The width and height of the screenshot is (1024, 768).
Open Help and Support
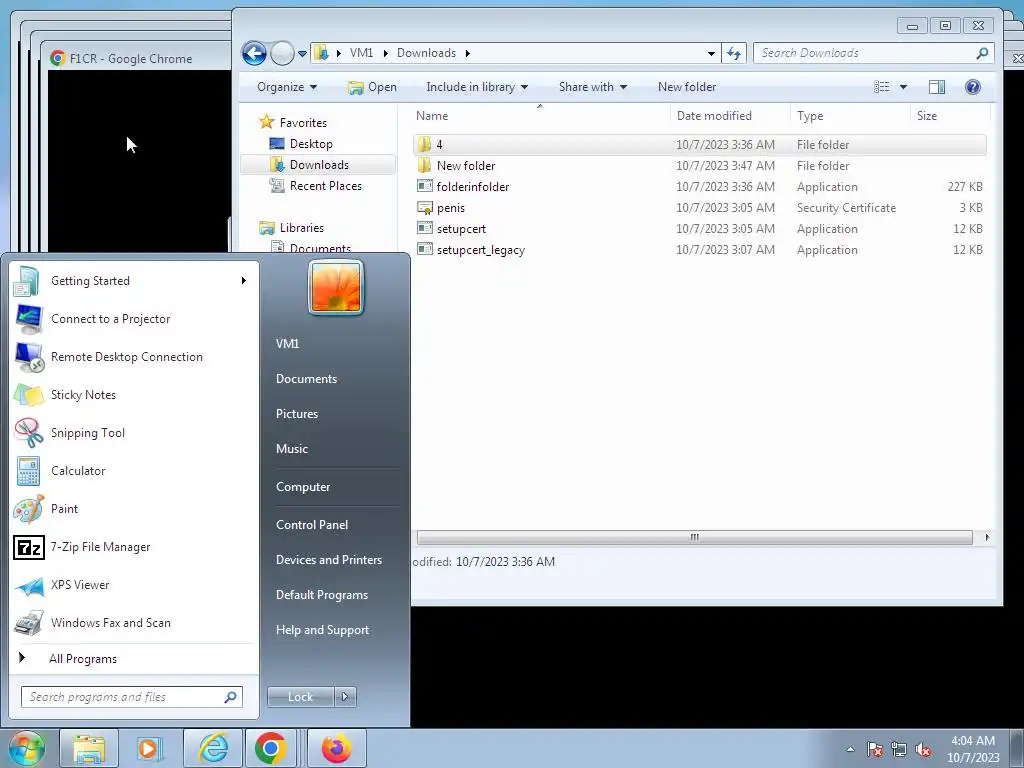coord(322,630)
